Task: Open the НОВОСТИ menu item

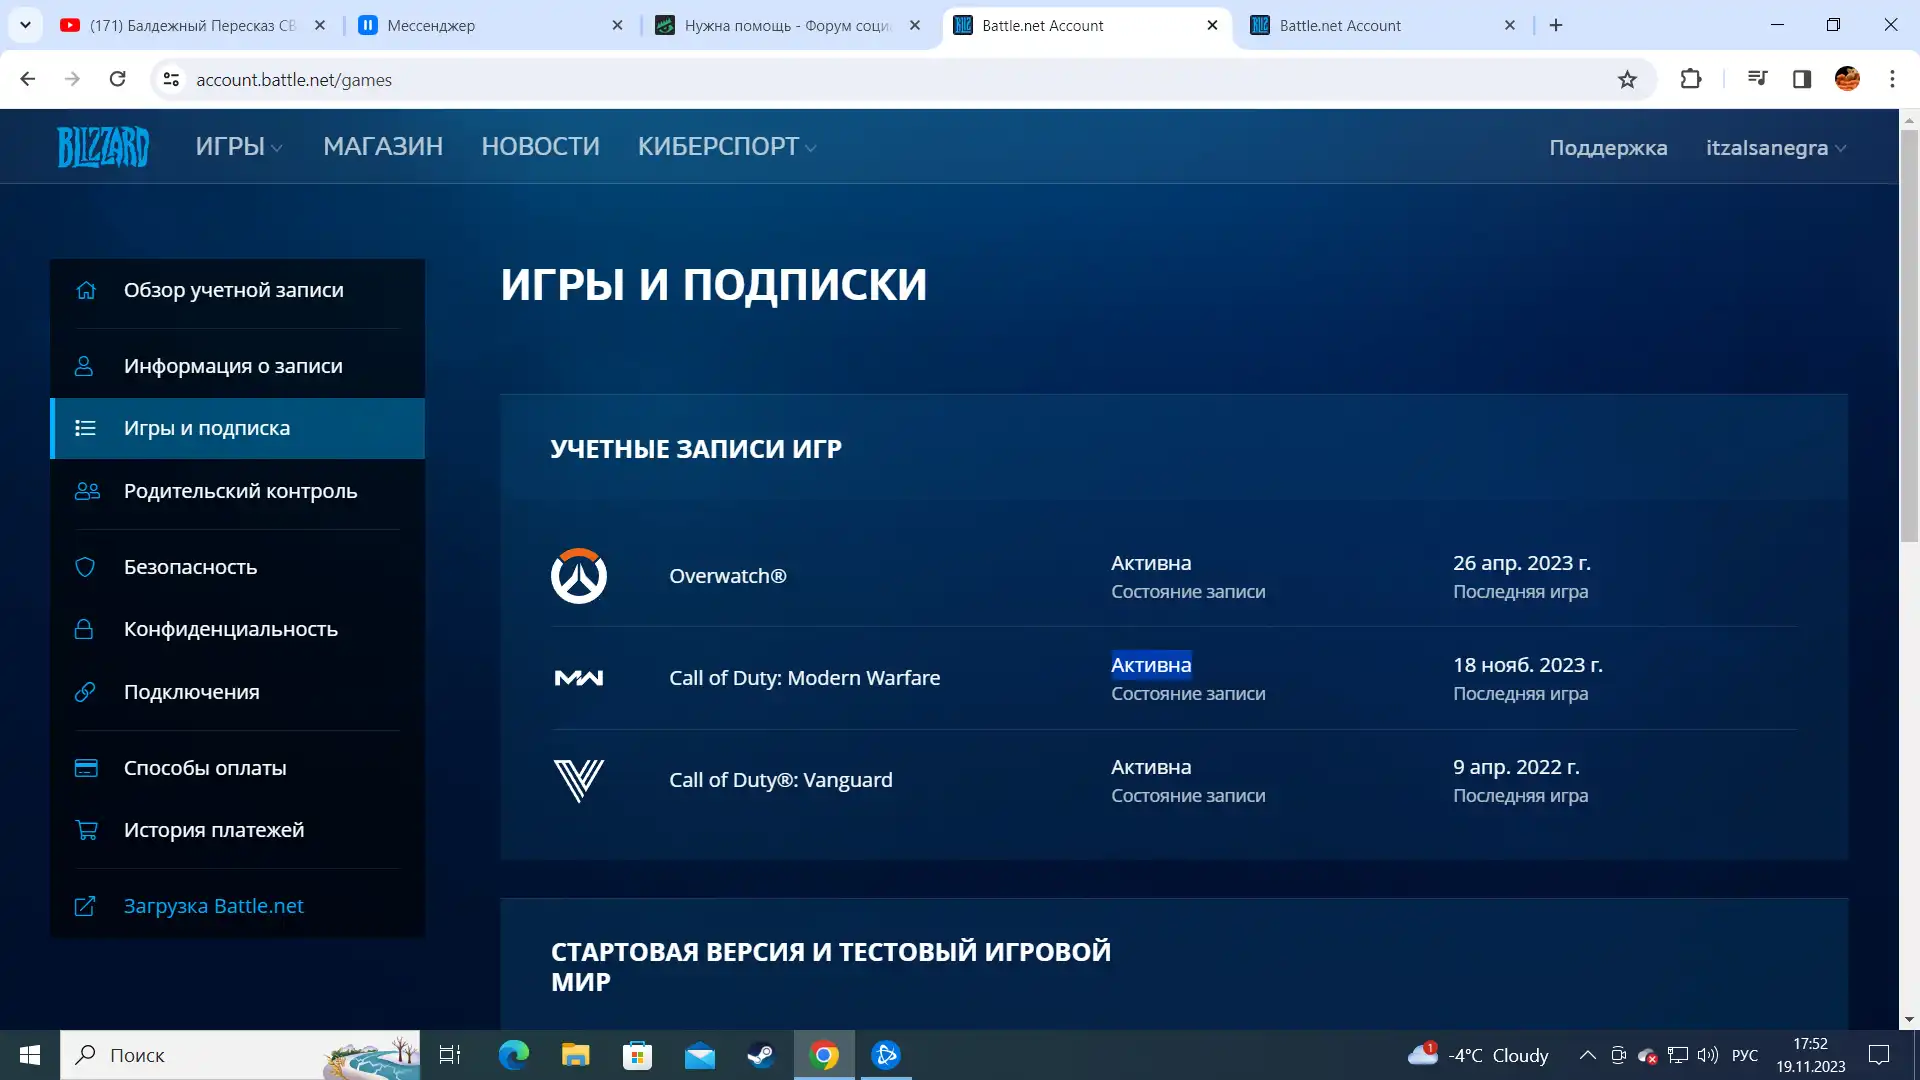Action: (540, 147)
